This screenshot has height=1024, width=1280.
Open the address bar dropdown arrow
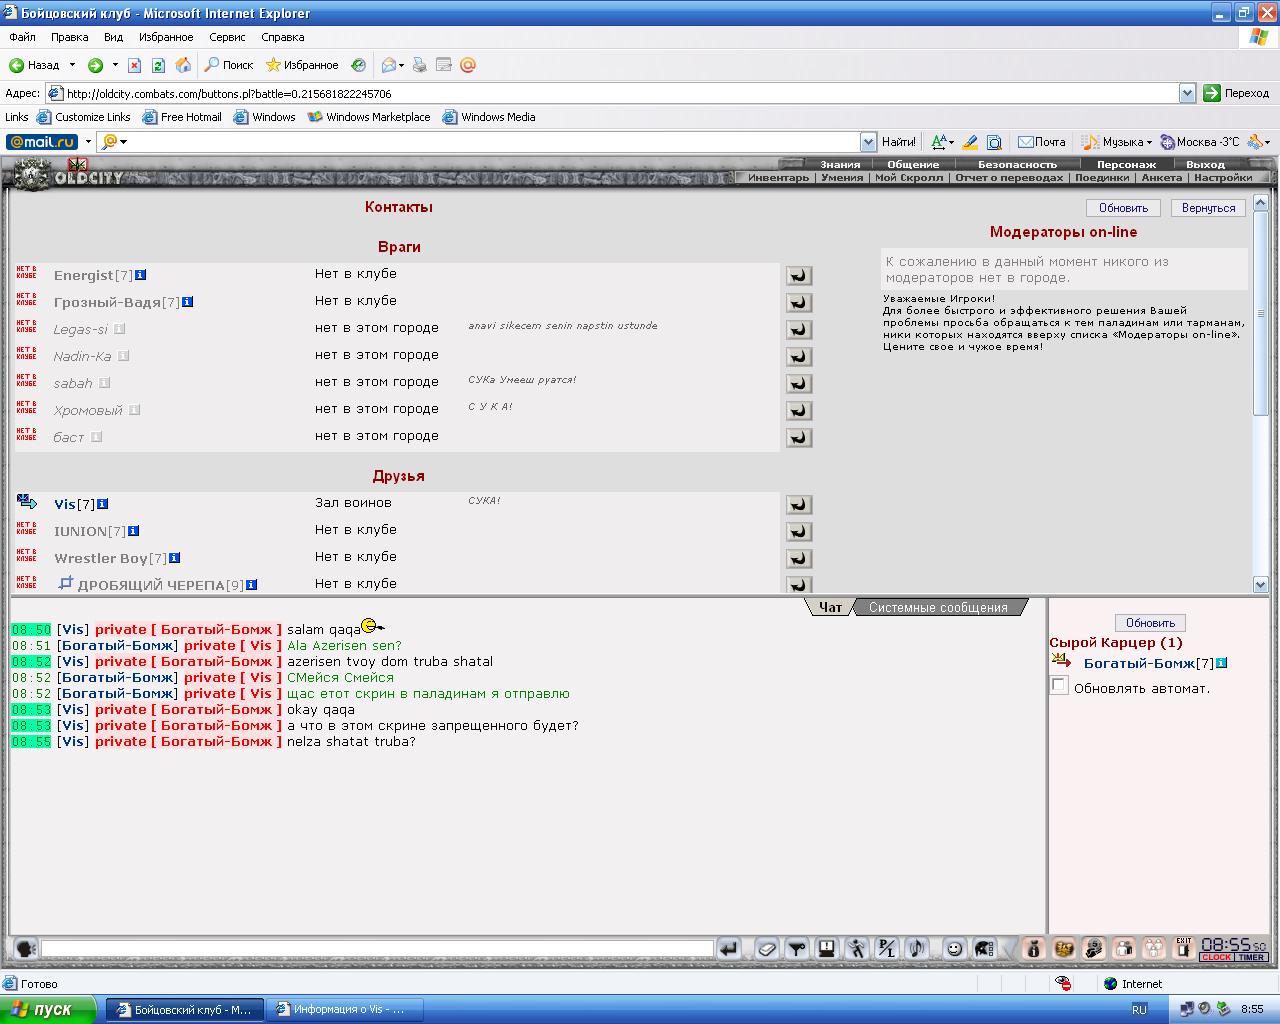pos(1187,93)
